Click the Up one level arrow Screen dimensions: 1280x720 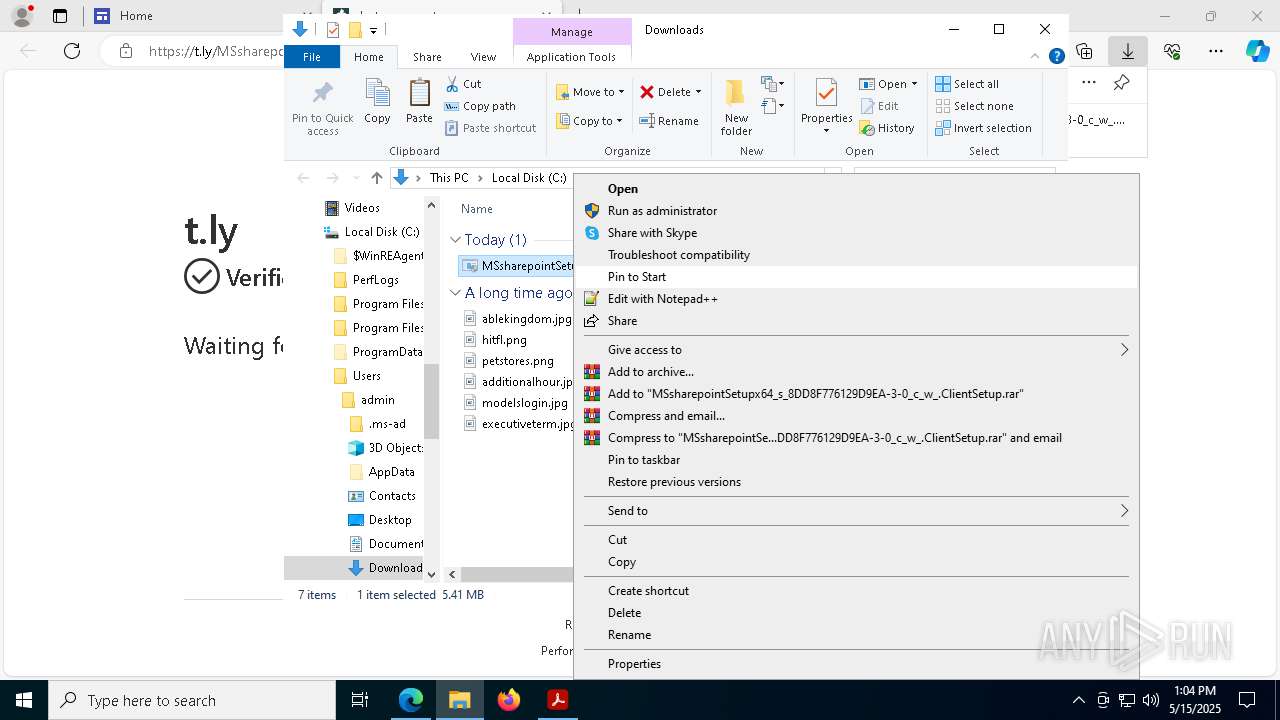pyautogui.click(x=376, y=178)
